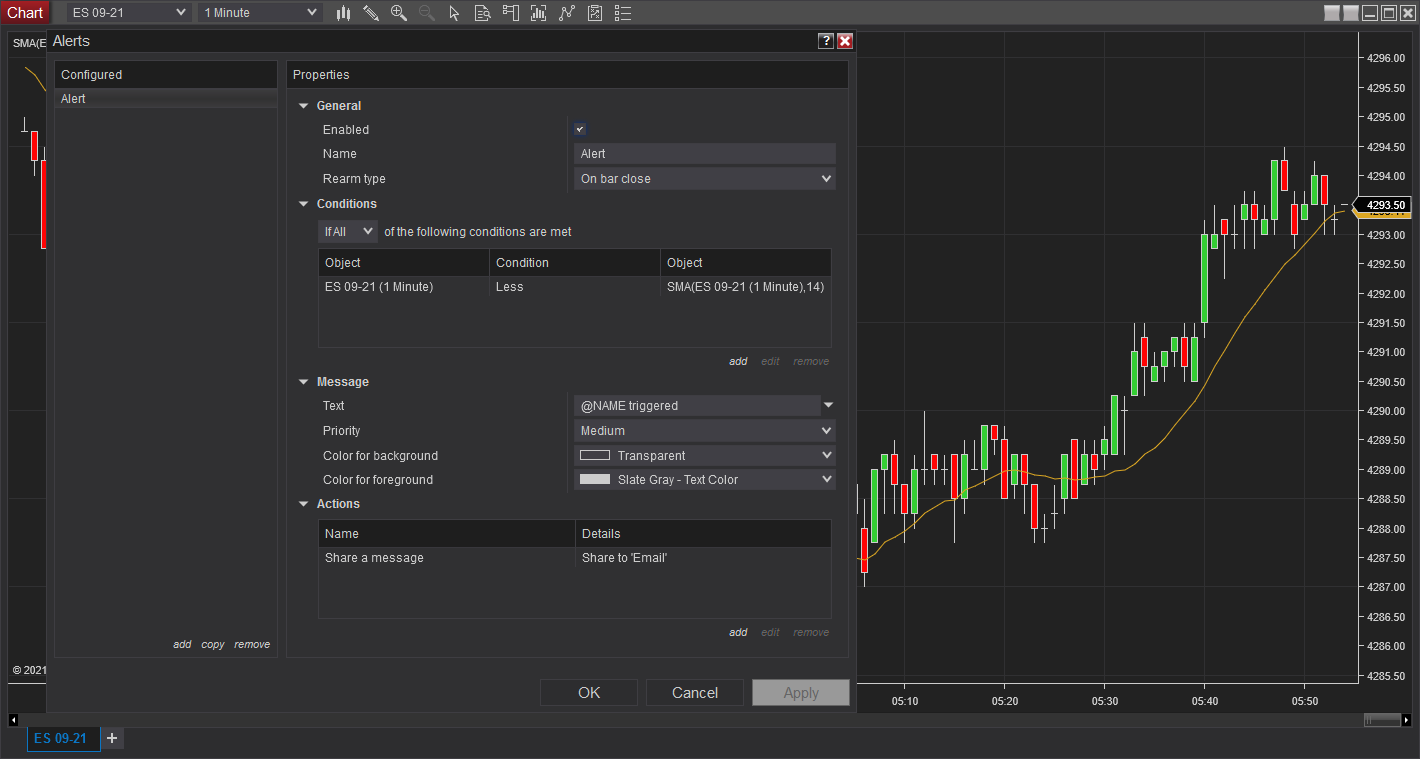1420x759 pixels.
Task: Select the drawing tools pencil icon
Action: tap(371, 13)
